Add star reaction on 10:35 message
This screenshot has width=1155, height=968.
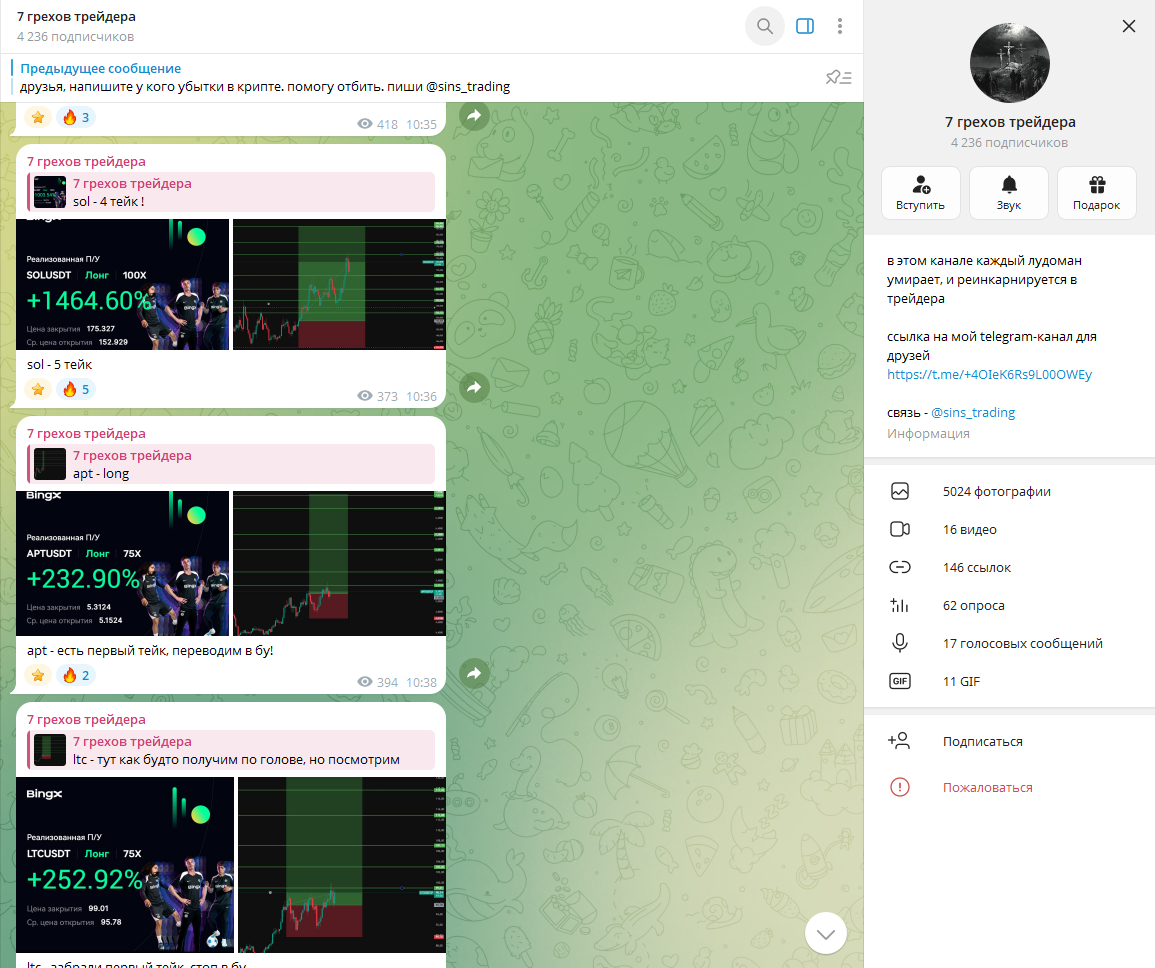(x=38, y=117)
